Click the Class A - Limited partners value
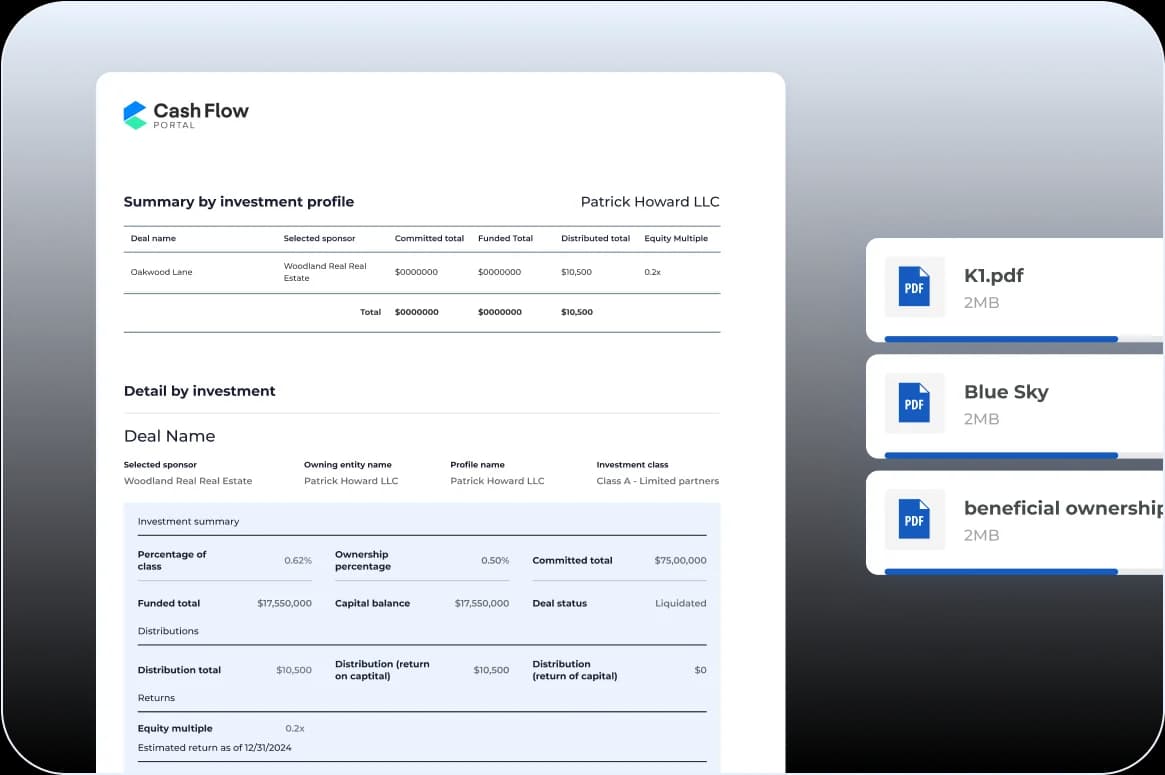Image resolution: width=1165 pixels, height=775 pixels. [657, 481]
